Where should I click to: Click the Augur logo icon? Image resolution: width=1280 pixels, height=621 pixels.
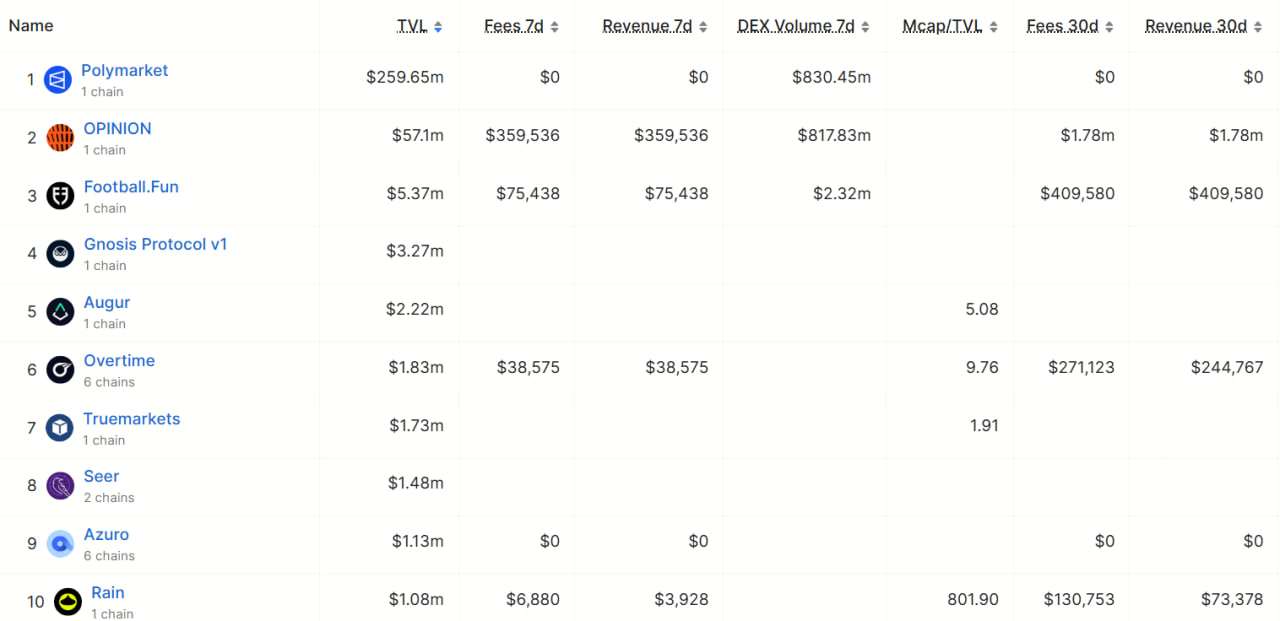[60, 312]
